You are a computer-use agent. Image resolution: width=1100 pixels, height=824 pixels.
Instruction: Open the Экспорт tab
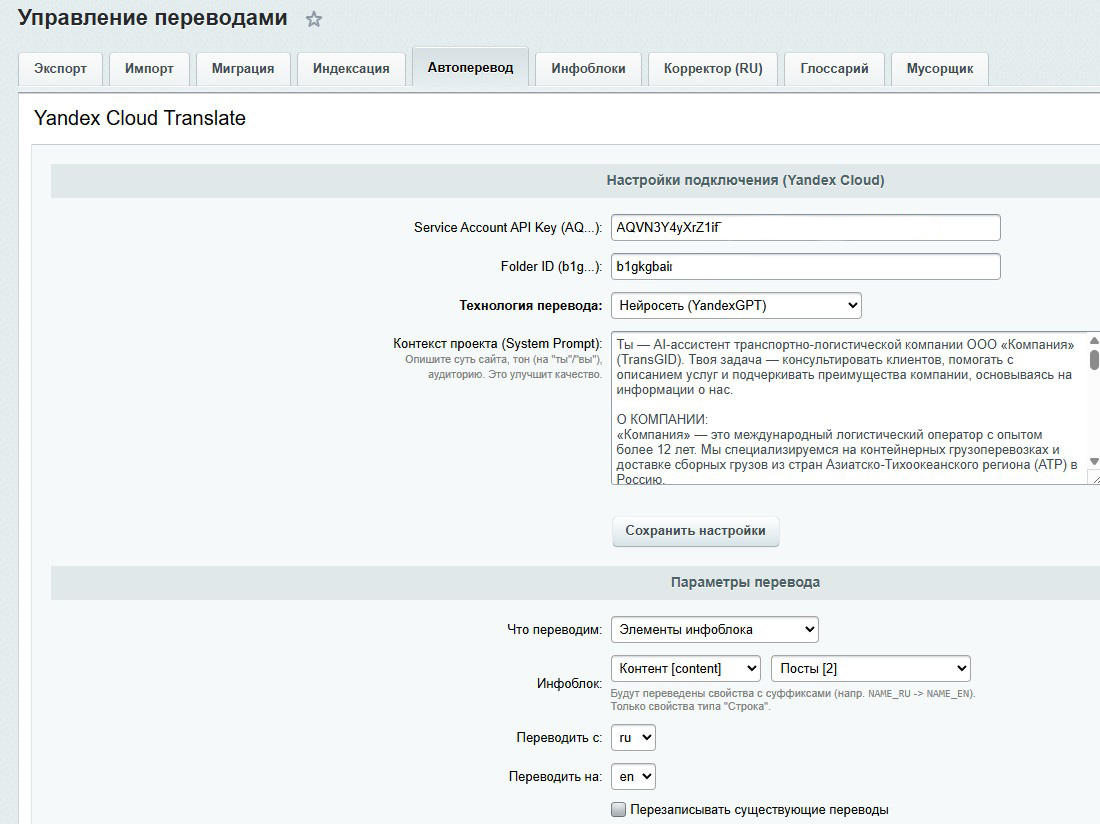(x=60, y=69)
